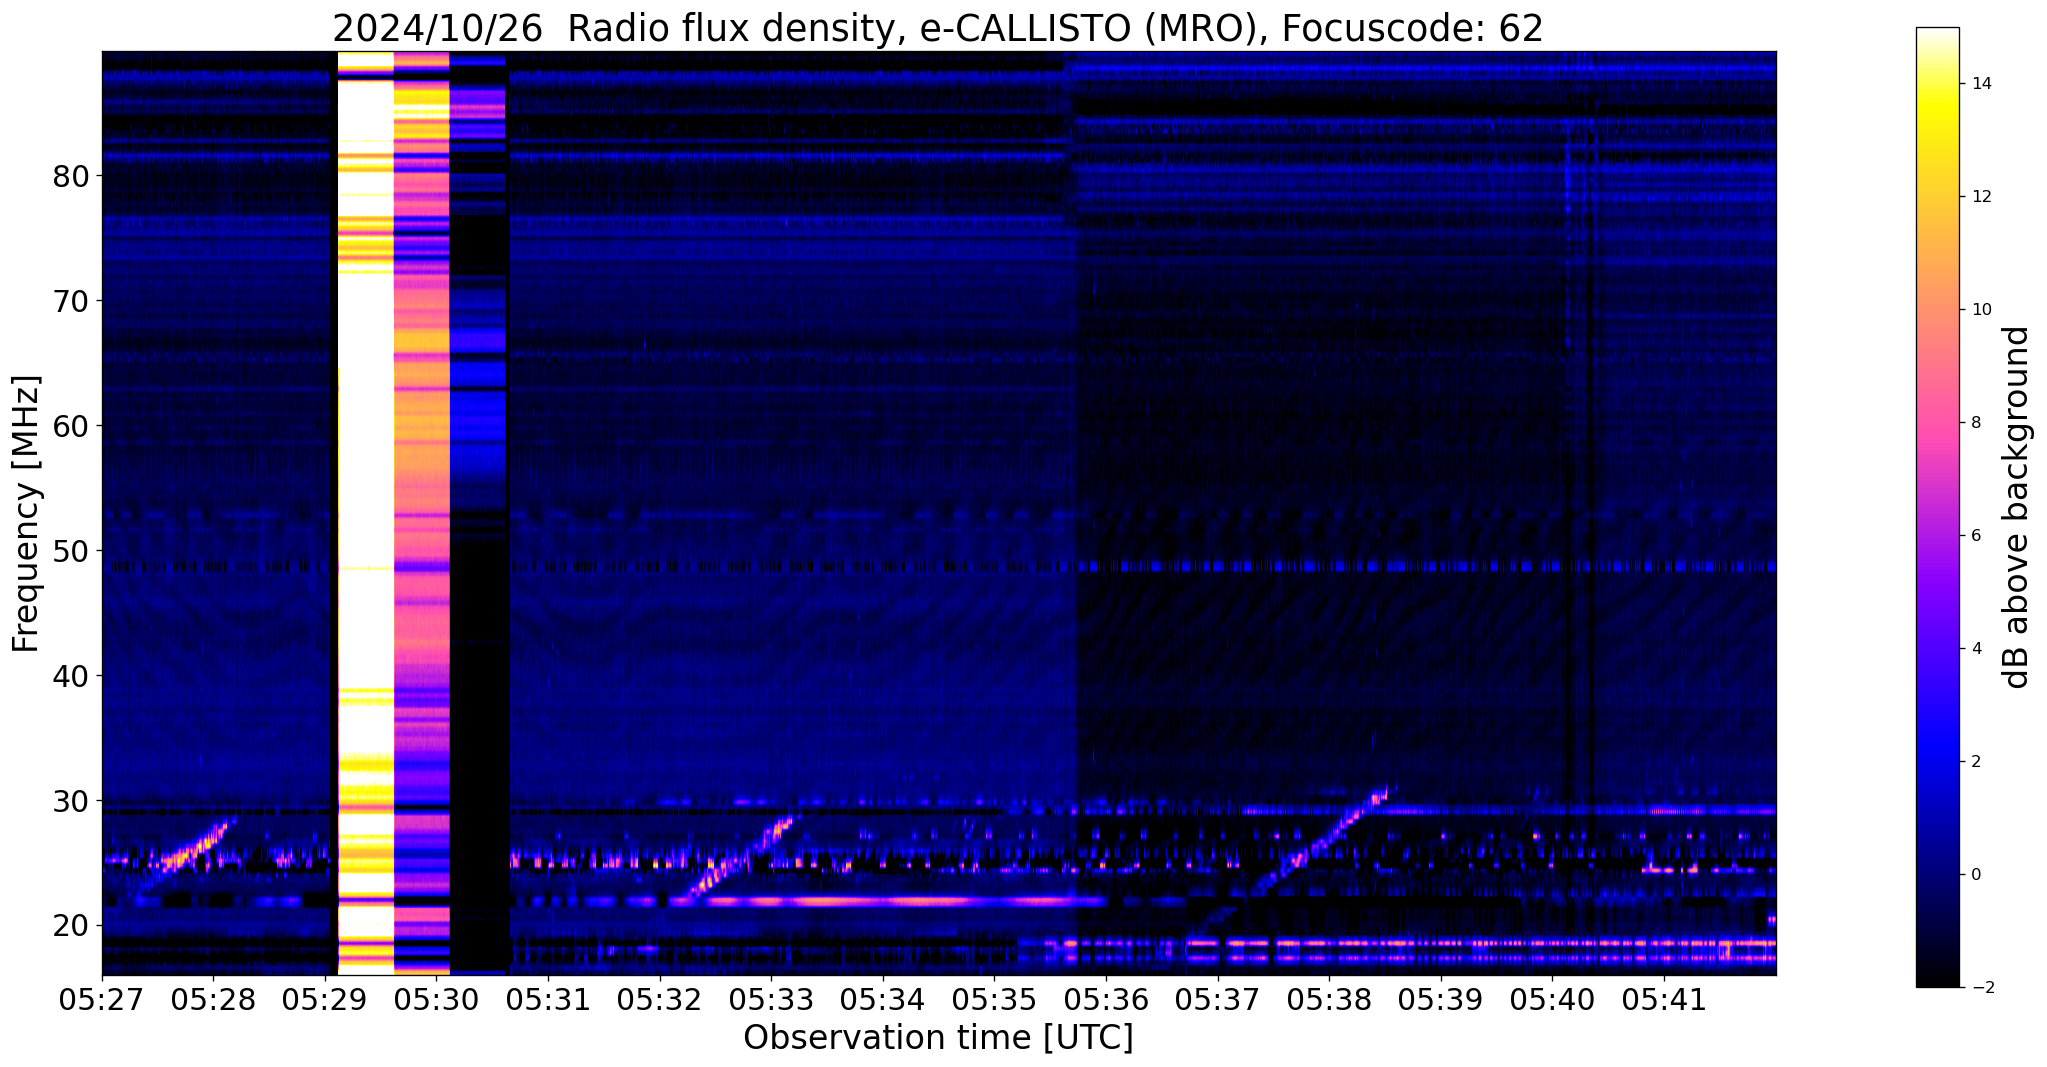This screenshot has height=1067, width=2047.
Task: Click the 6 dB colorbar tick value
Action: click(x=1975, y=536)
